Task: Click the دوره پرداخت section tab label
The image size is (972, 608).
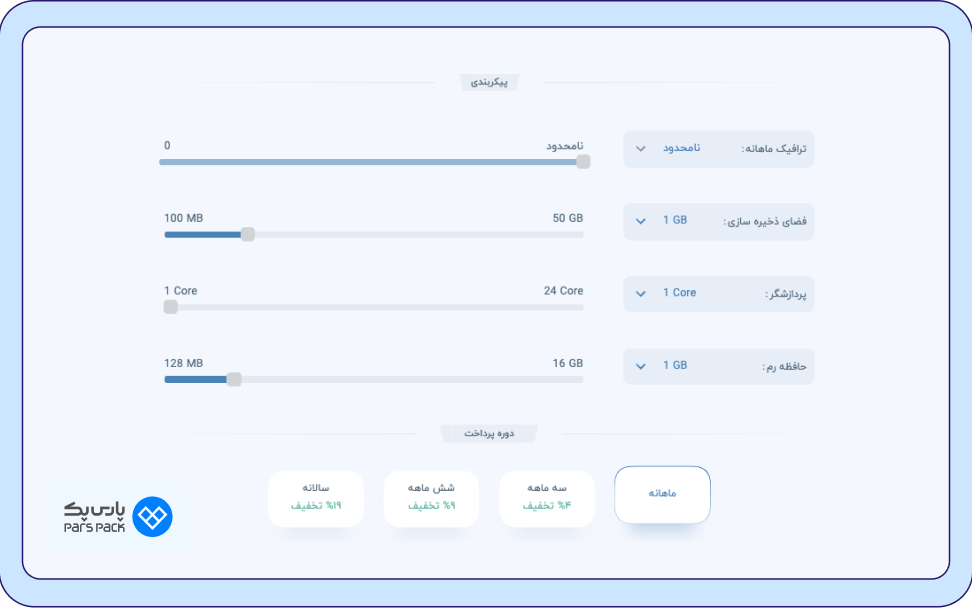Action: coord(489,434)
